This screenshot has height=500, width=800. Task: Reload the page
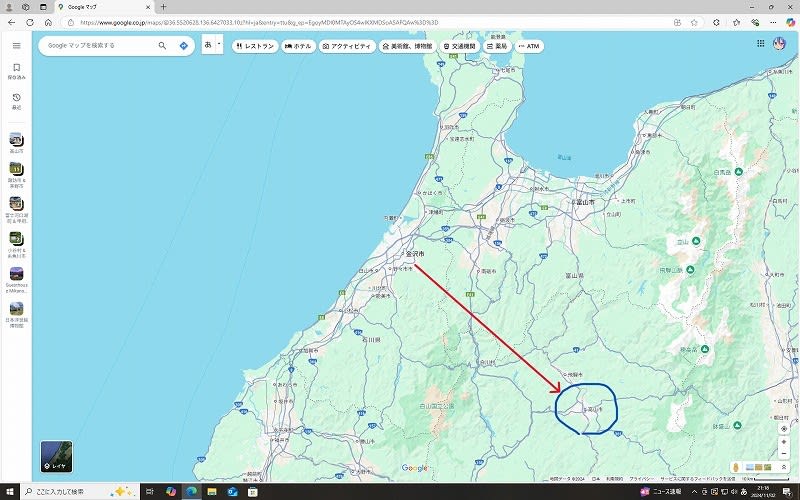30,22
